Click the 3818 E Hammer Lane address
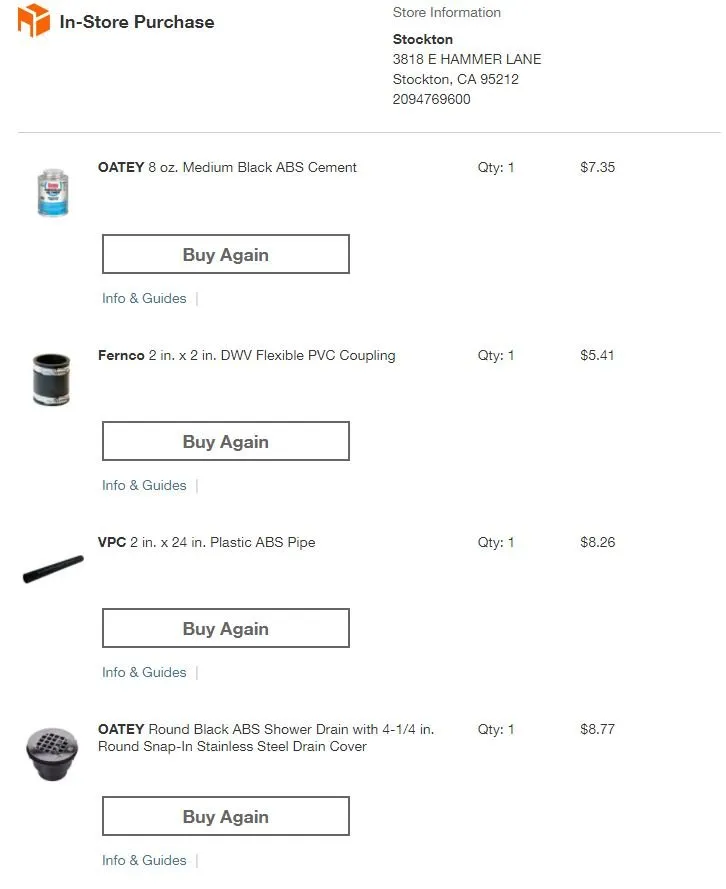This screenshot has height=889, width=726. click(x=466, y=59)
